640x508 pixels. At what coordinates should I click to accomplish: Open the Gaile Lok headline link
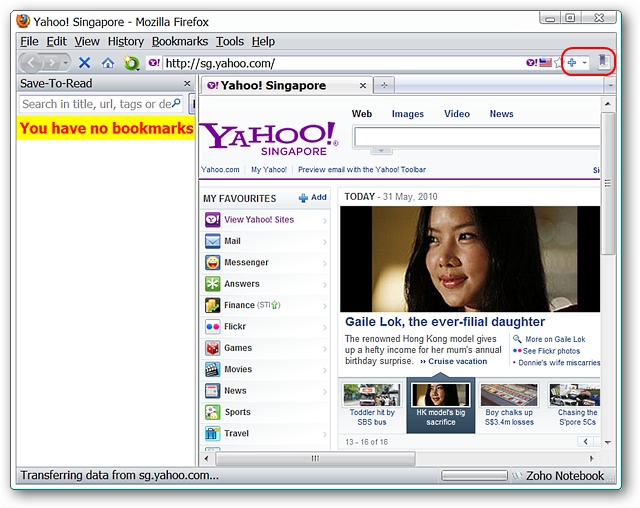click(444, 322)
